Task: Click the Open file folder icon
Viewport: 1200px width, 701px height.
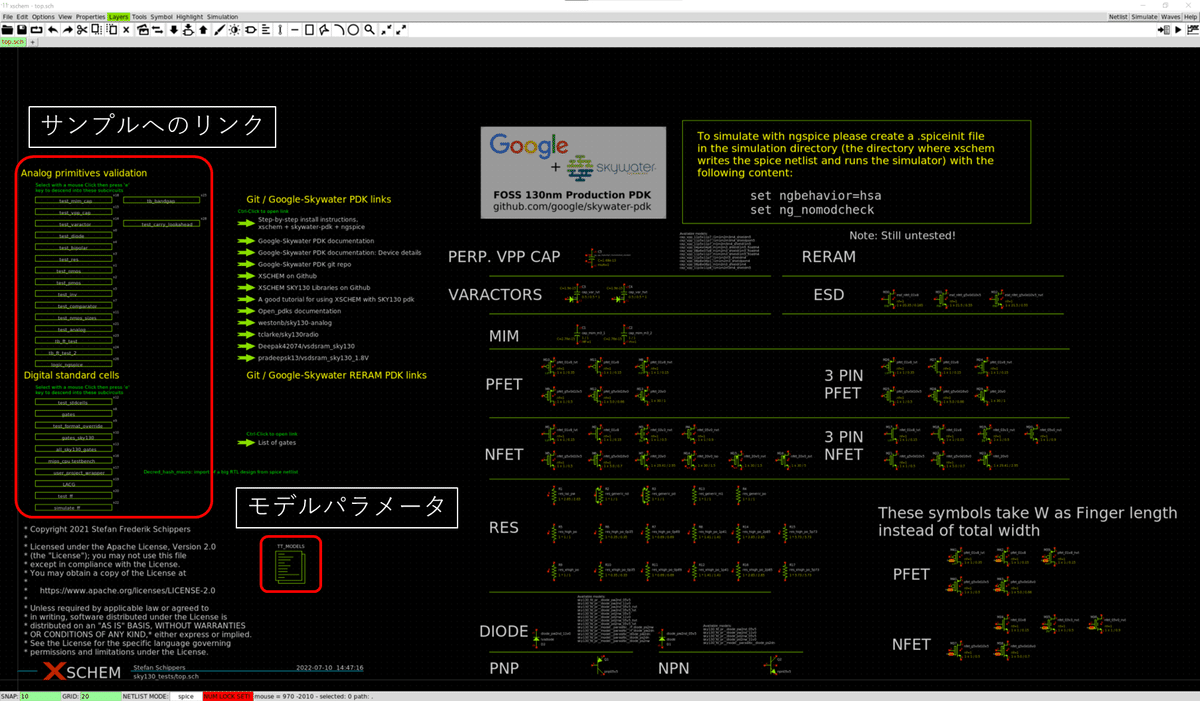Action: (7, 30)
